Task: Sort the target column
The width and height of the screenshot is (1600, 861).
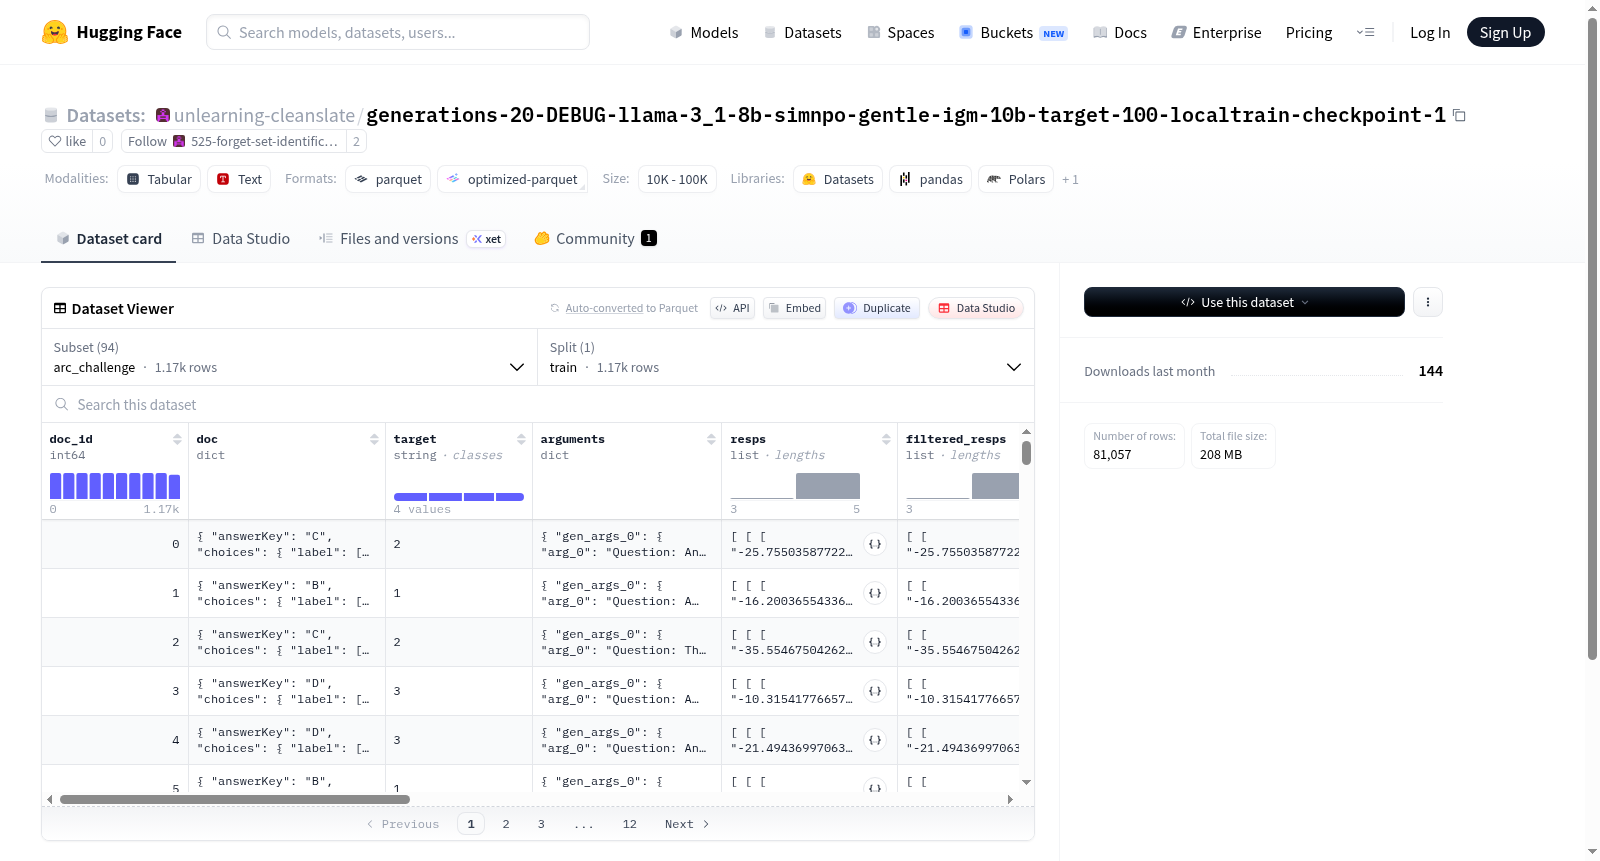Action: (x=521, y=440)
